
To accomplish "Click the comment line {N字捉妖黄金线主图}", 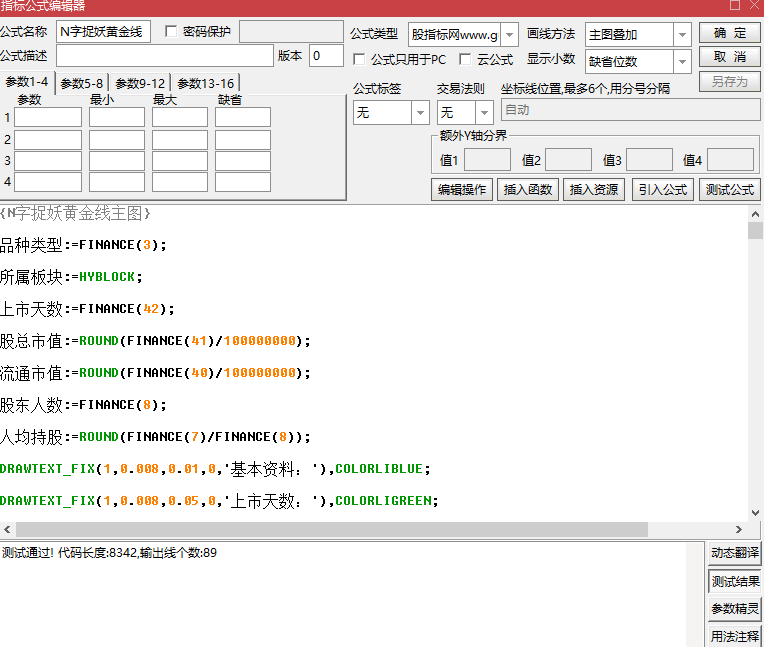I will point(75,213).
